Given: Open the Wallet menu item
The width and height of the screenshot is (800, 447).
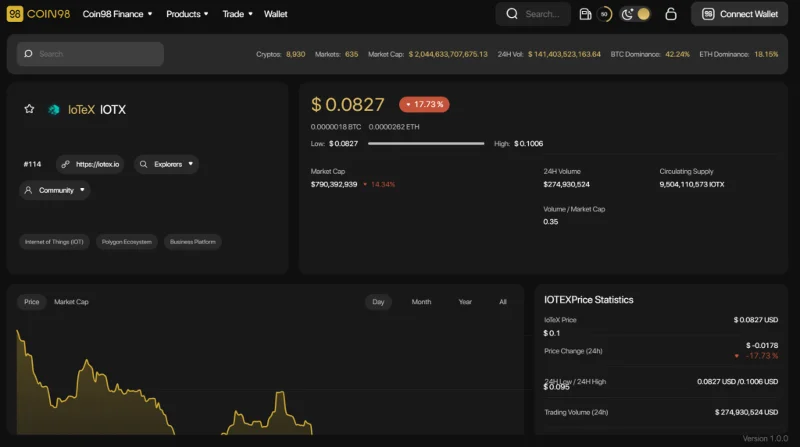Looking at the screenshot, I should pyautogui.click(x=276, y=14).
